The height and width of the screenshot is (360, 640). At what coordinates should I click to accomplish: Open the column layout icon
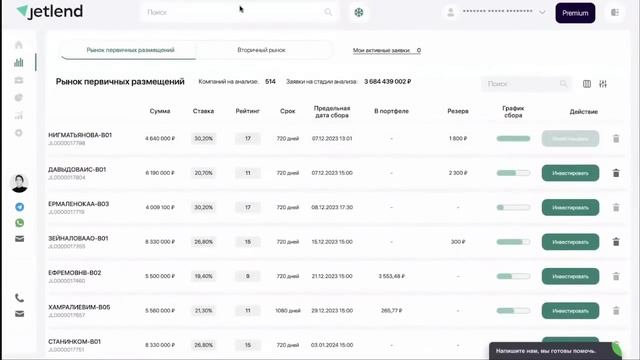(x=587, y=84)
